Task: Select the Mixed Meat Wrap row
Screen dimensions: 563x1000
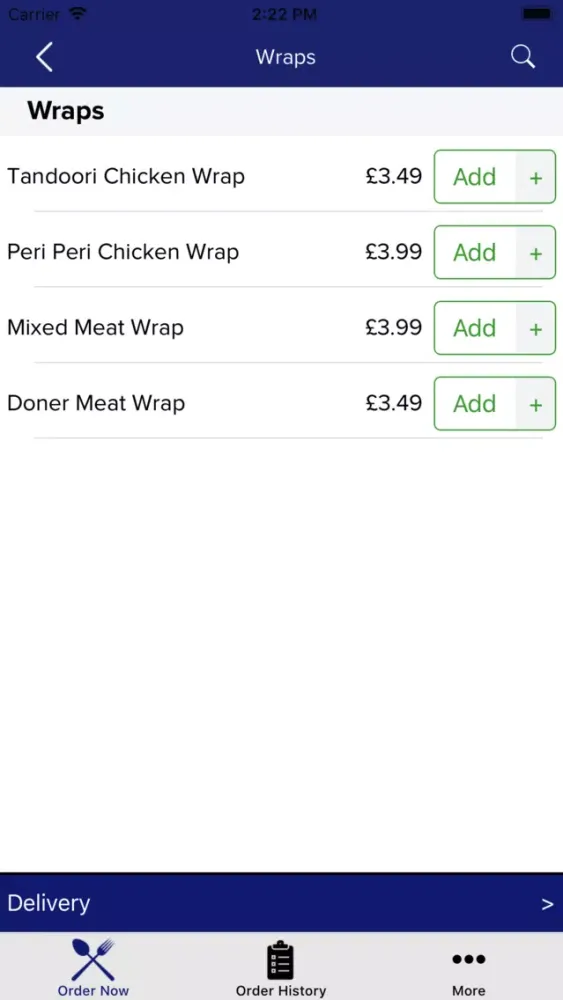Action: [x=281, y=328]
